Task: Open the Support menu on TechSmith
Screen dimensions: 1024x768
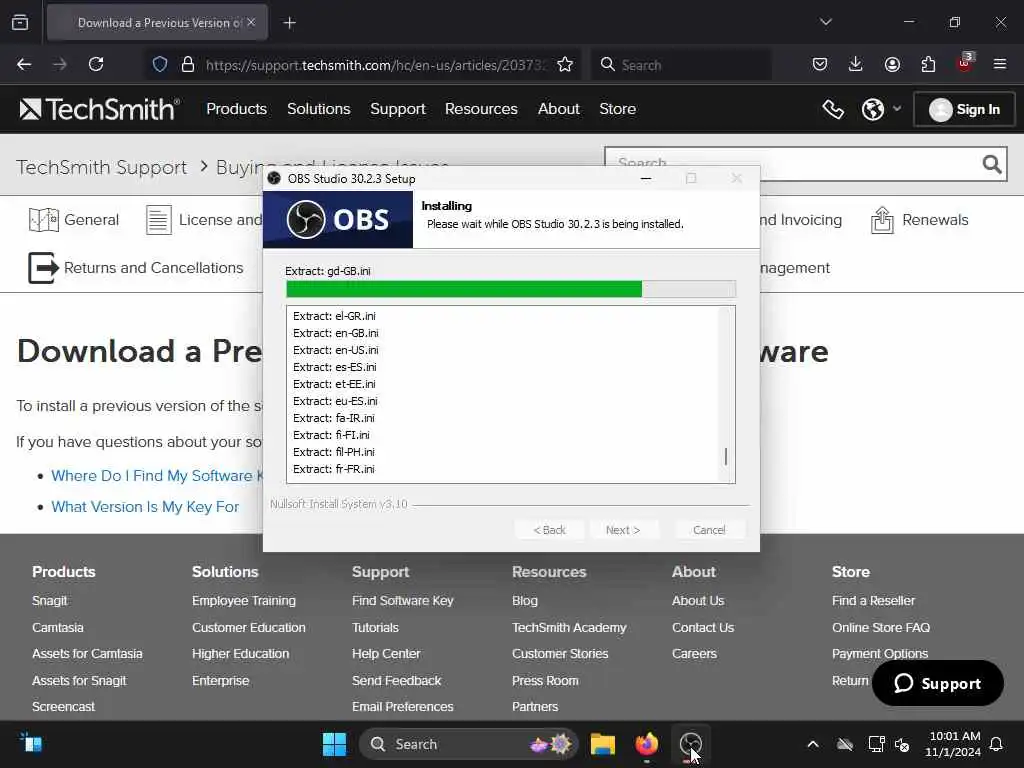Action: click(398, 109)
